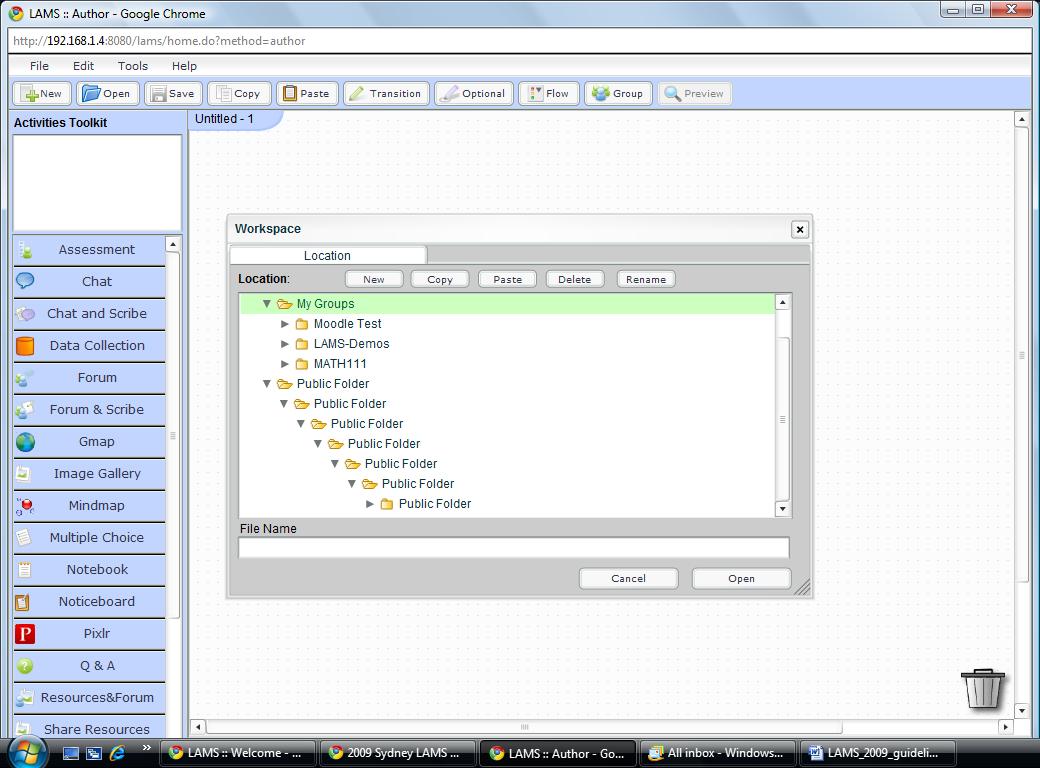Image resolution: width=1040 pixels, height=768 pixels.
Task: Collapse the My Groups folder
Action: [267, 304]
